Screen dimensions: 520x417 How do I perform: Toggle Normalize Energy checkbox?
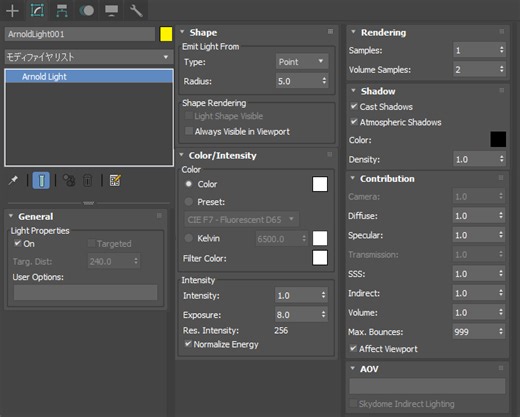[x=188, y=344]
